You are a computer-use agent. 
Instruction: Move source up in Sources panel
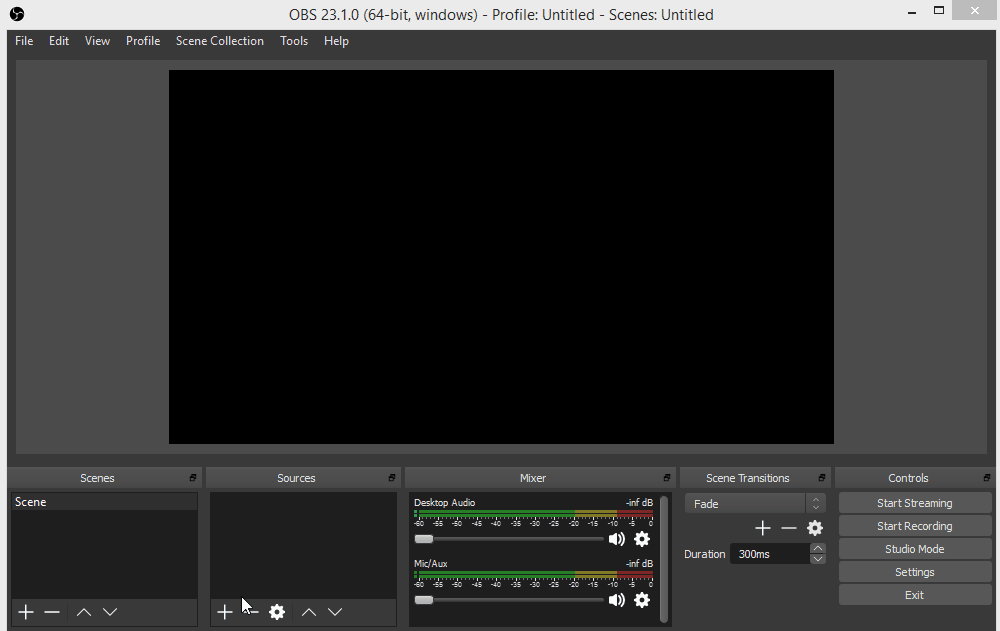[x=309, y=612]
